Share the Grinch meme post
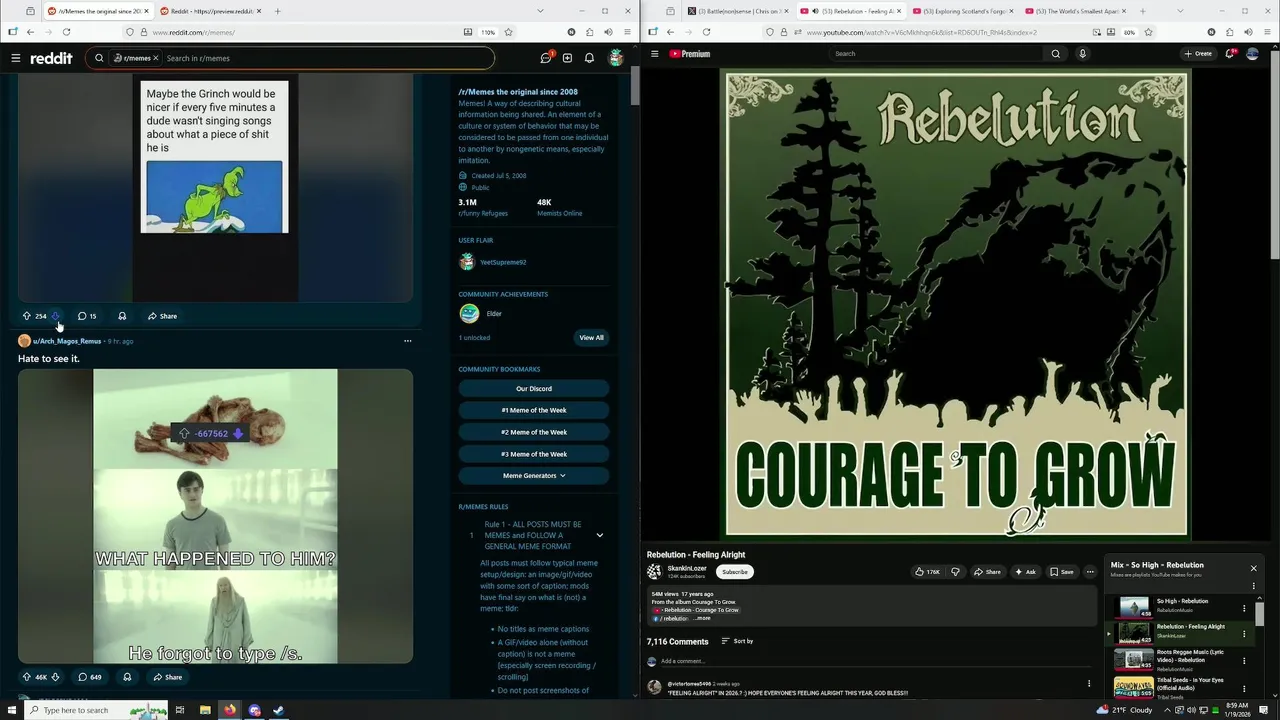The height and width of the screenshot is (720, 1280). coord(162,316)
